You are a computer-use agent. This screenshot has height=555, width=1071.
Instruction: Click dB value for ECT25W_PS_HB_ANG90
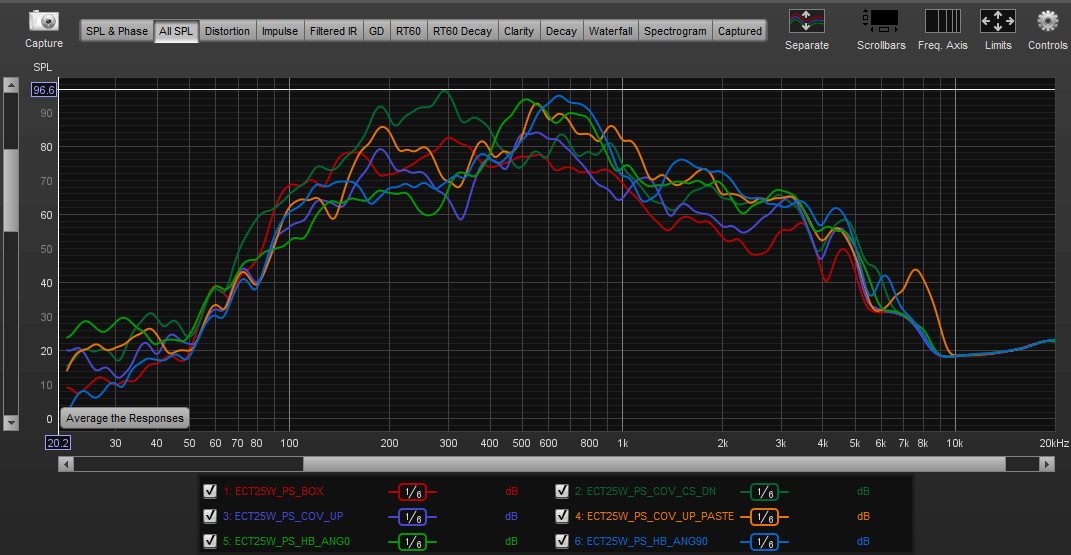[x=863, y=541]
